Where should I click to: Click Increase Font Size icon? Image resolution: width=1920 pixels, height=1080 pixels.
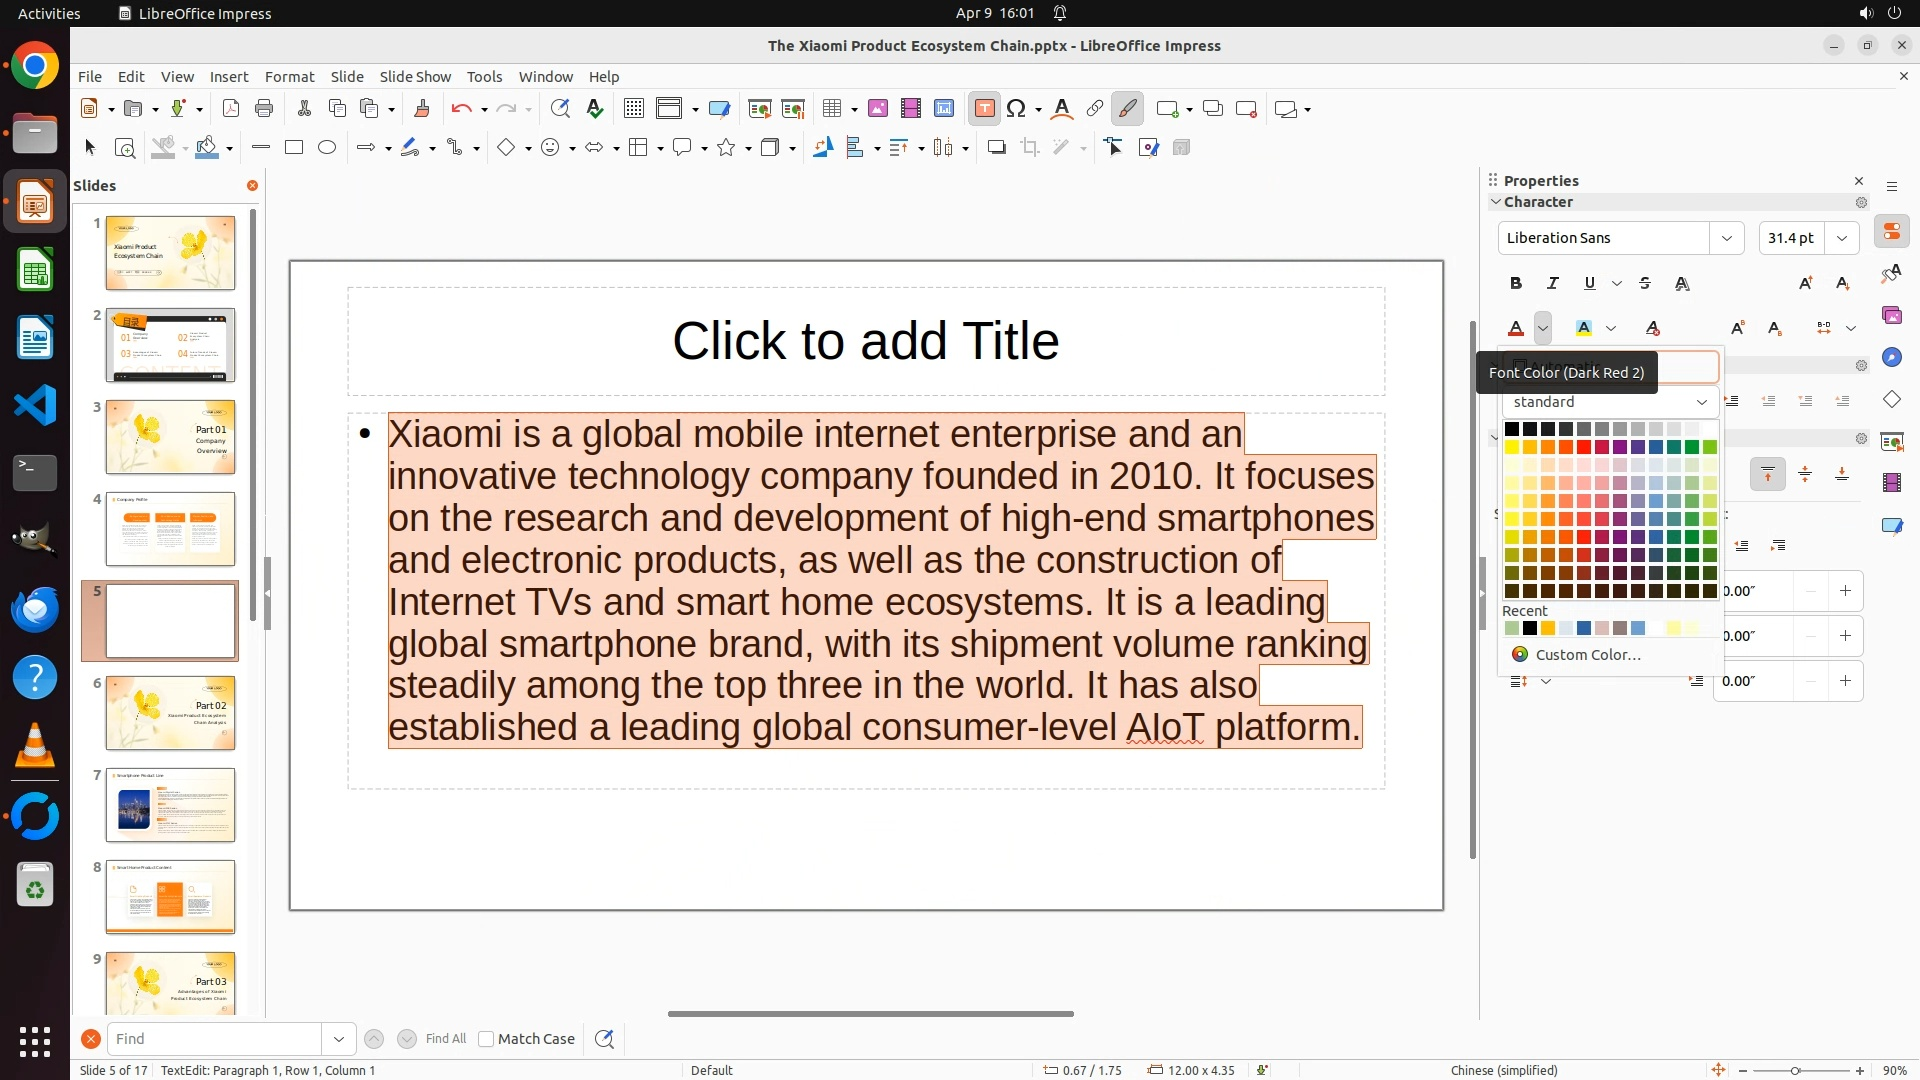click(1805, 284)
